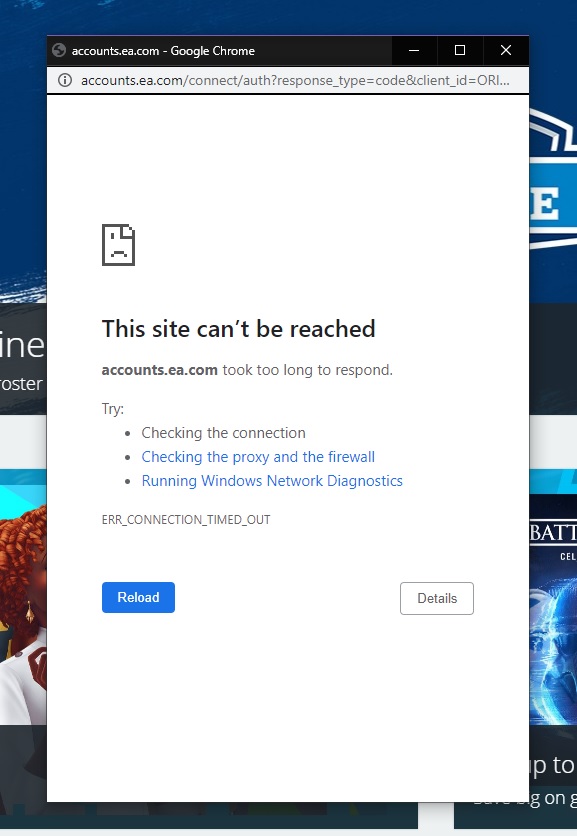Close the accounts.ea.com Chrome window

click(x=506, y=51)
